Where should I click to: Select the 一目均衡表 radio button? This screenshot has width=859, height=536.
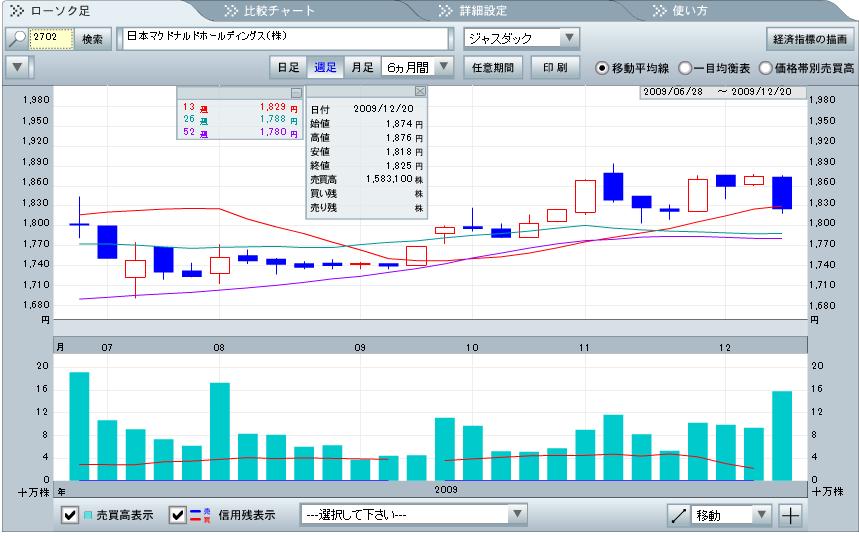pos(685,68)
